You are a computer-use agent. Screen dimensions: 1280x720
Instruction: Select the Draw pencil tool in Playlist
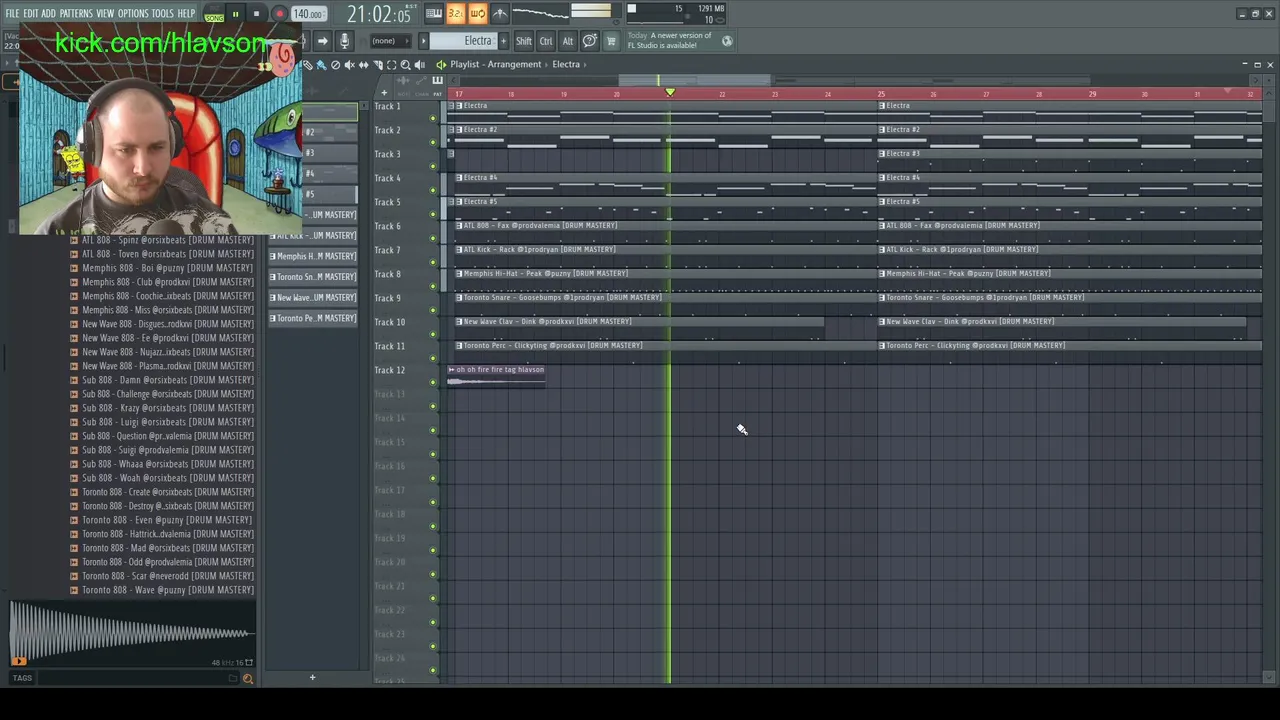[307, 65]
